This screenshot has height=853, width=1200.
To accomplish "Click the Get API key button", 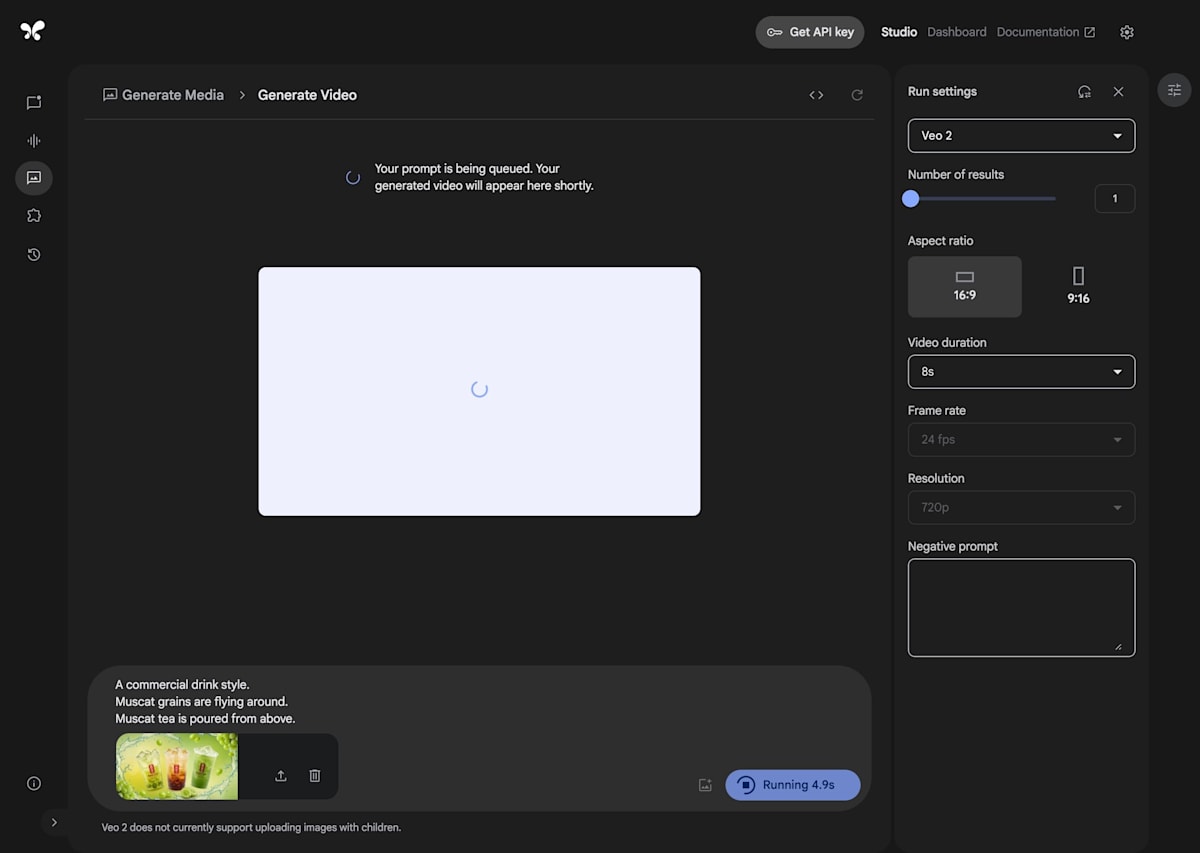I will click(x=810, y=32).
